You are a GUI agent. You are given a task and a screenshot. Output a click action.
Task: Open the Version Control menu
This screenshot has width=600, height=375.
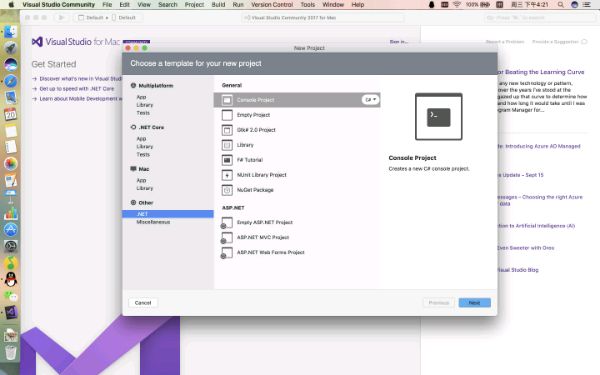pyautogui.click(x=272, y=5)
